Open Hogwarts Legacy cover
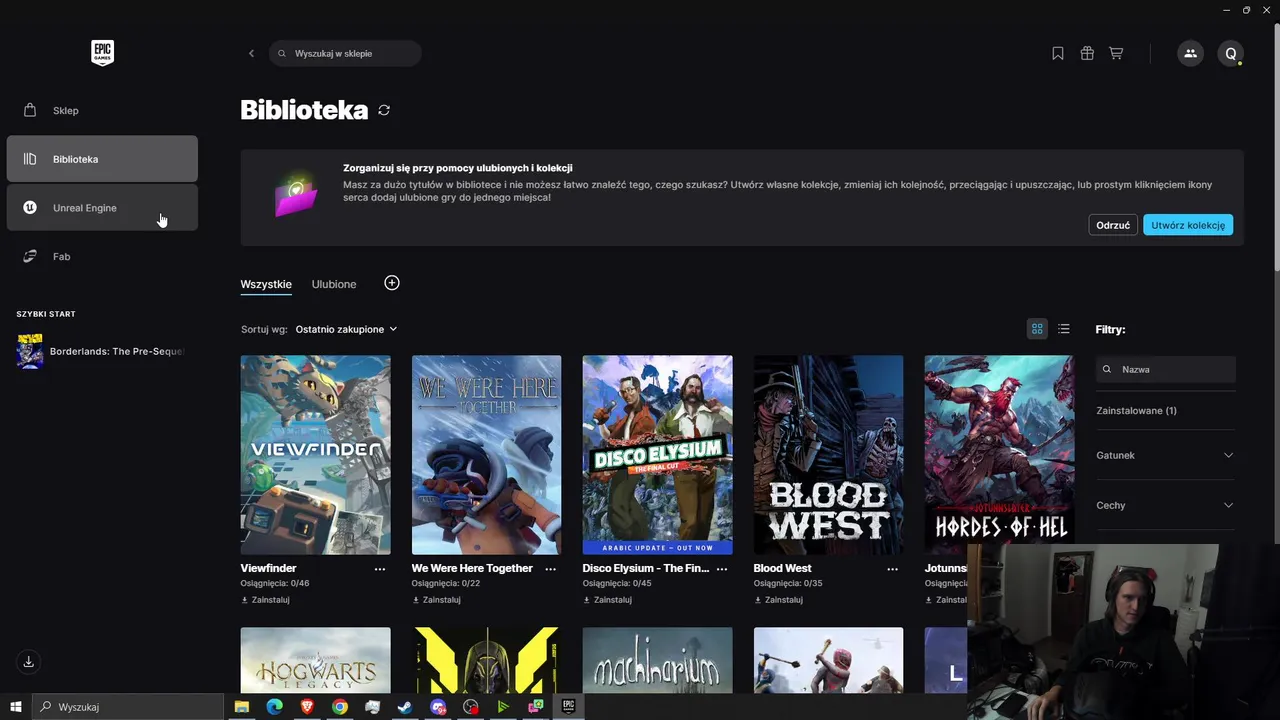 [316, 660]
